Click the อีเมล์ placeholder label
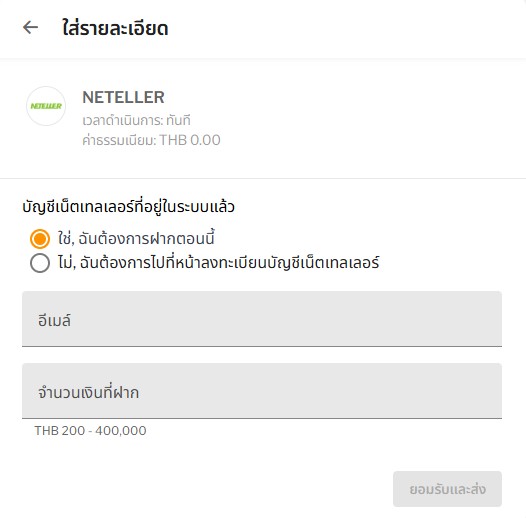 click(x=54, y=320)
